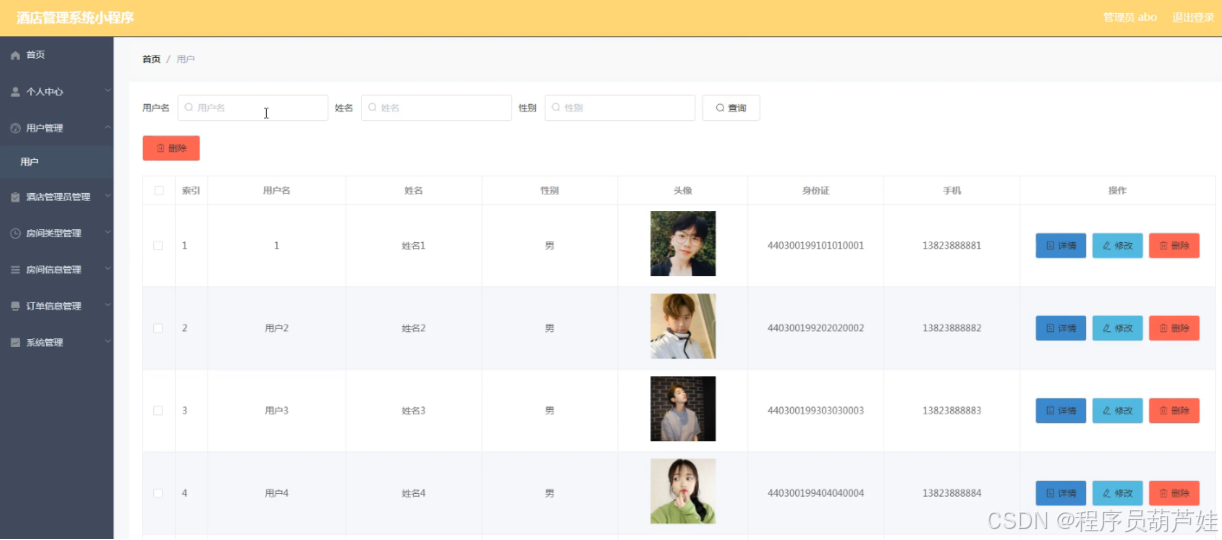Click the search icon in 性别 field
This screenshot has height=540, width=1222.
556,107
